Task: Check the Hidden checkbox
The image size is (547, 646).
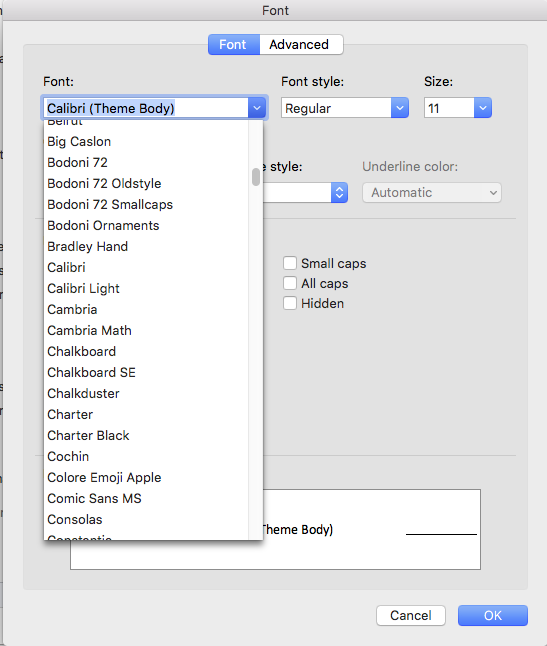Action: (290, 303)
